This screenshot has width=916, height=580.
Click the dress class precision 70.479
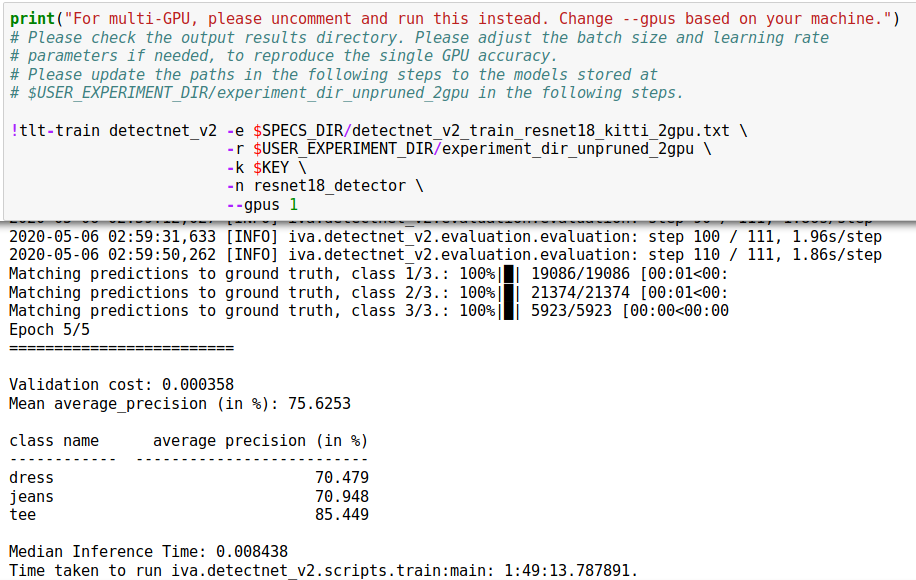tap(342, 478)
